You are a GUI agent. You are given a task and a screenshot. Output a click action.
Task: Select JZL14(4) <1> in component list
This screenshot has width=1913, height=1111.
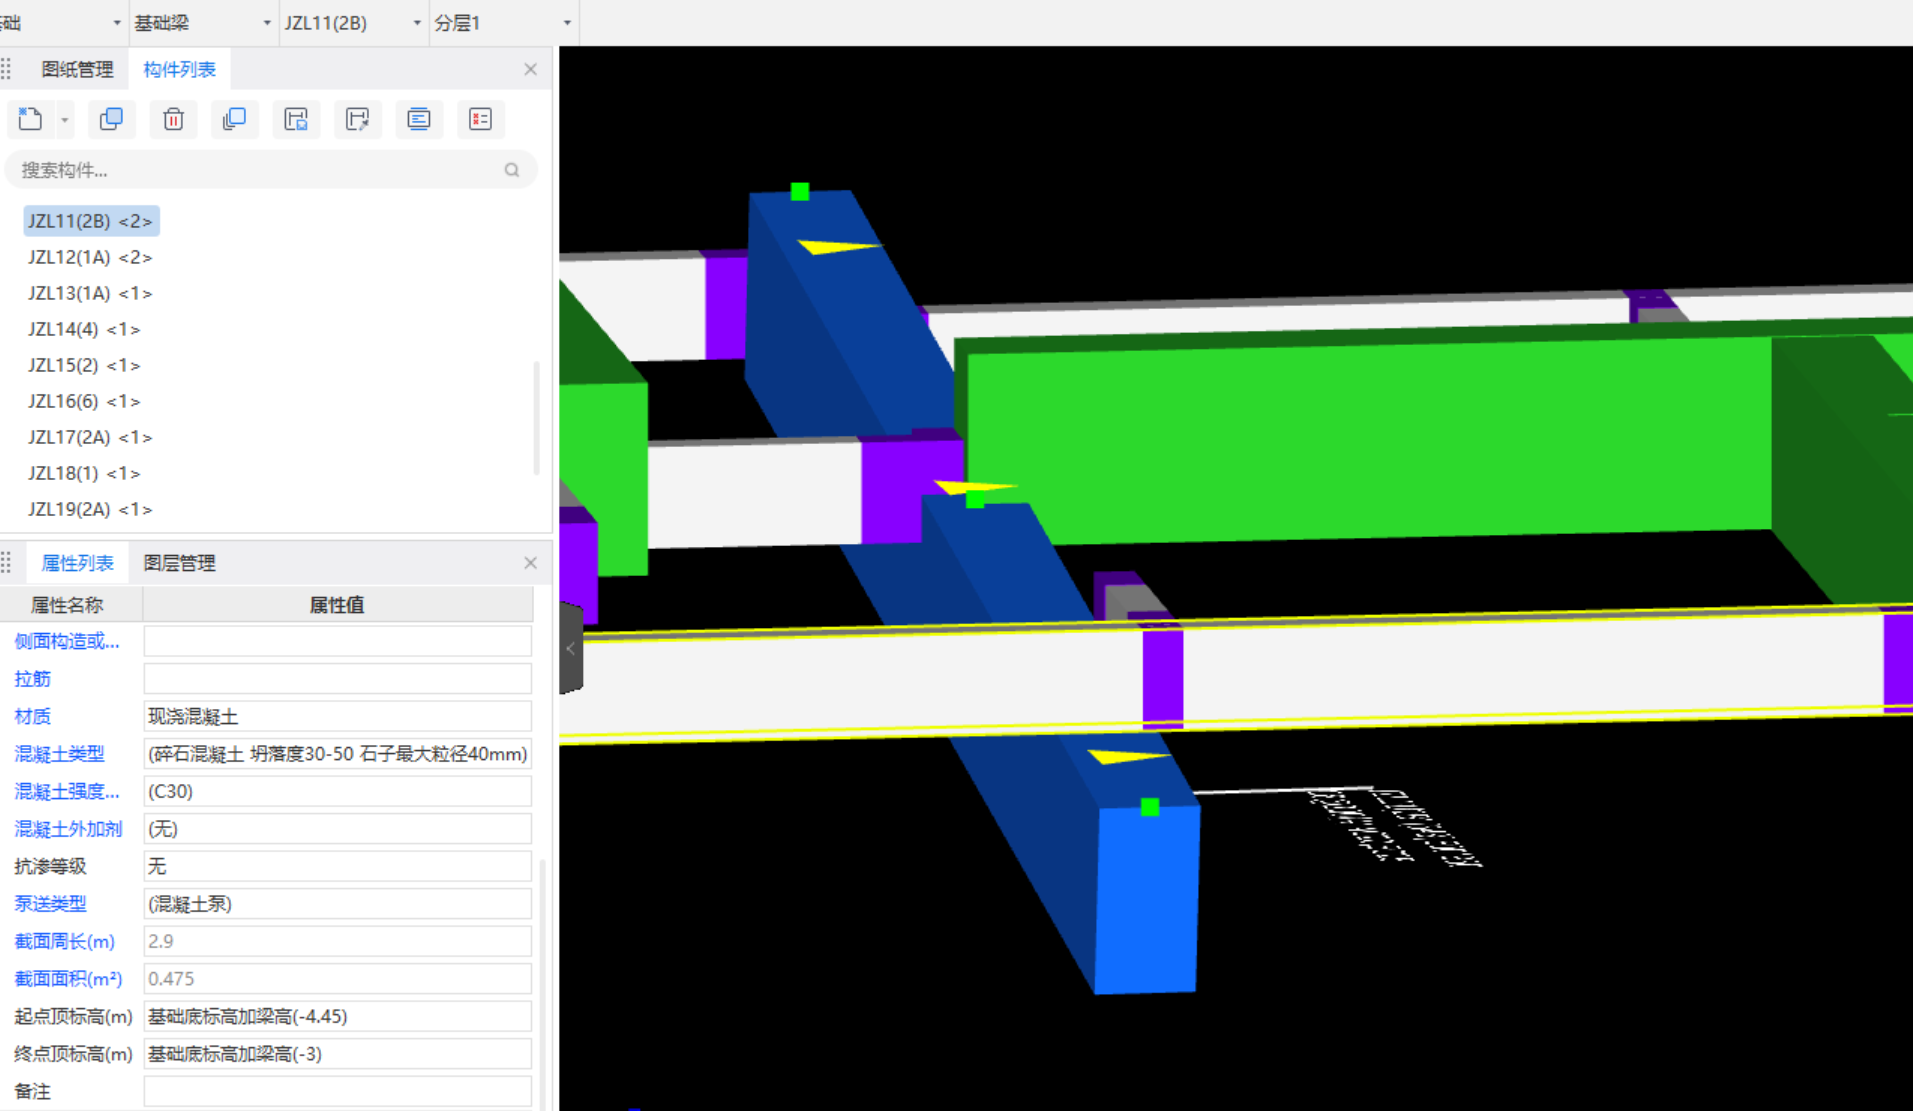(x=84, y=329)
